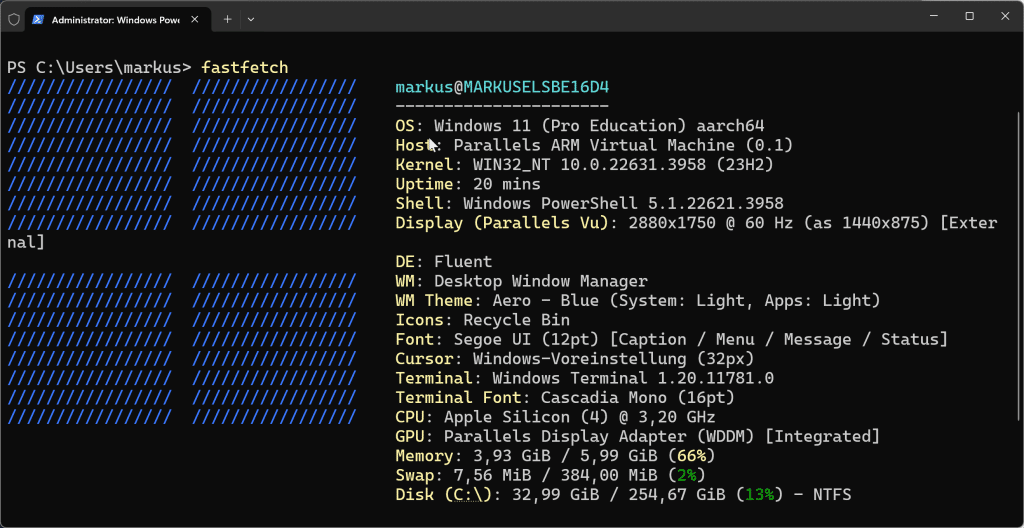
Task: Click the Memory: 3,93 GiB line
Action: [556, 455]
